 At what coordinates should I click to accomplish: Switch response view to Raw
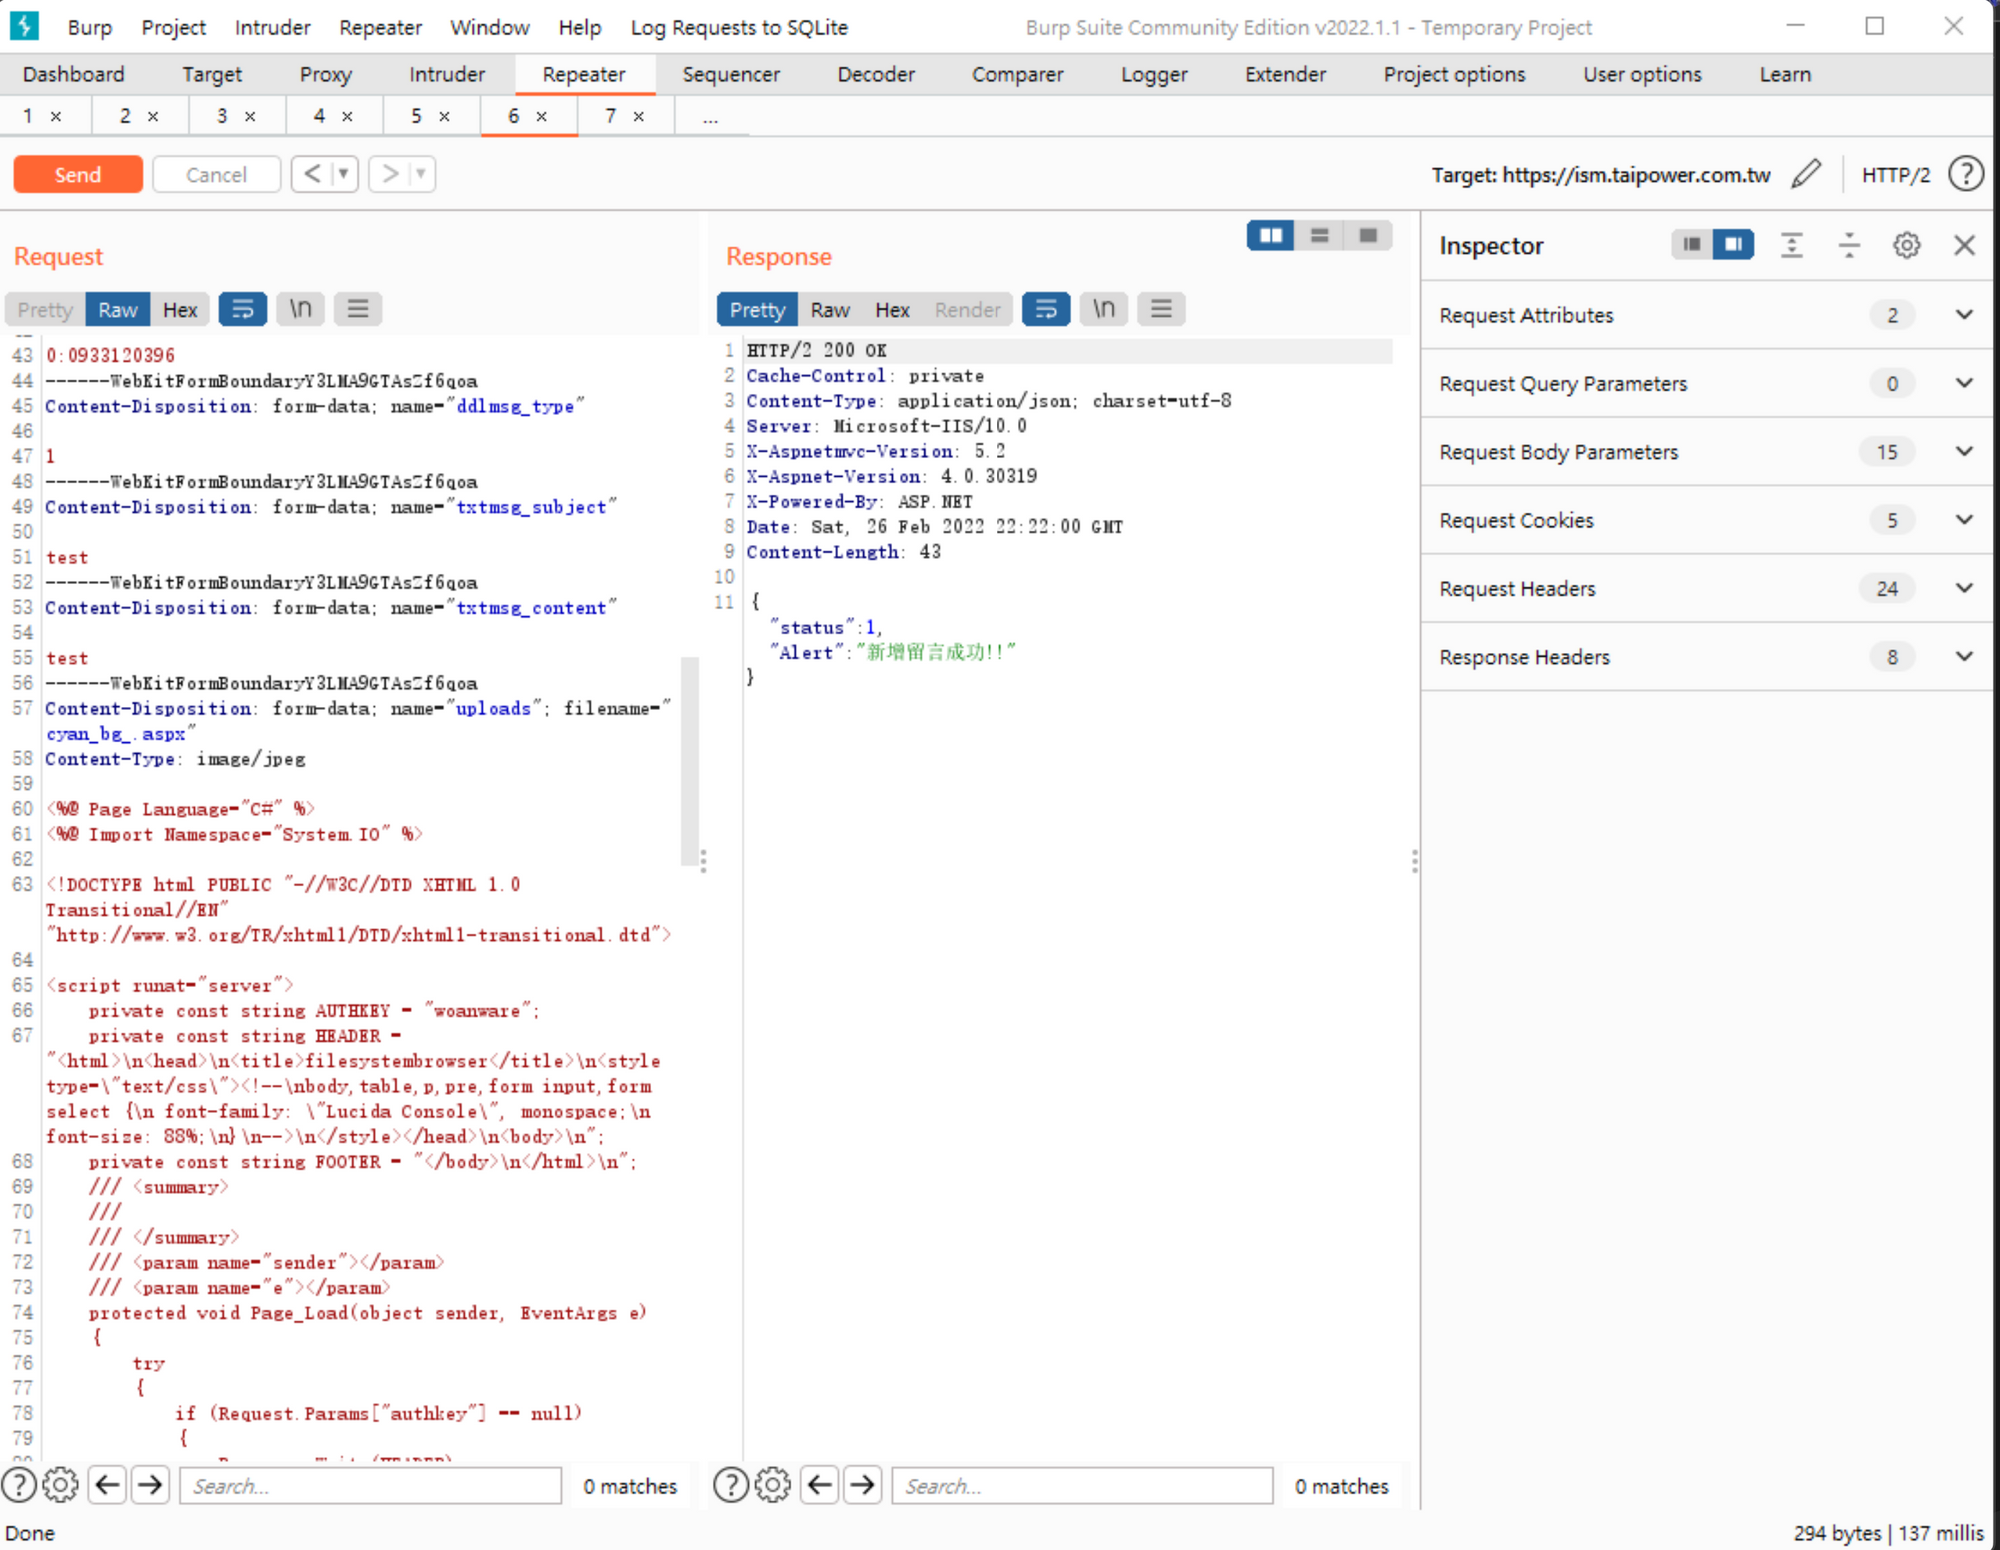point(830,310)
